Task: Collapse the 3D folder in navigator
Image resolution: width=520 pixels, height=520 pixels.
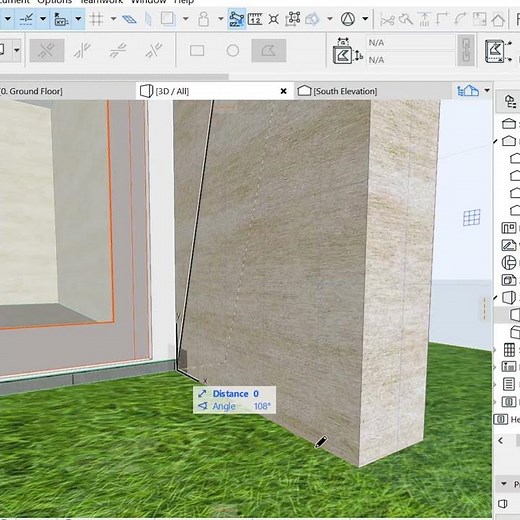Action: pos(496,297)
